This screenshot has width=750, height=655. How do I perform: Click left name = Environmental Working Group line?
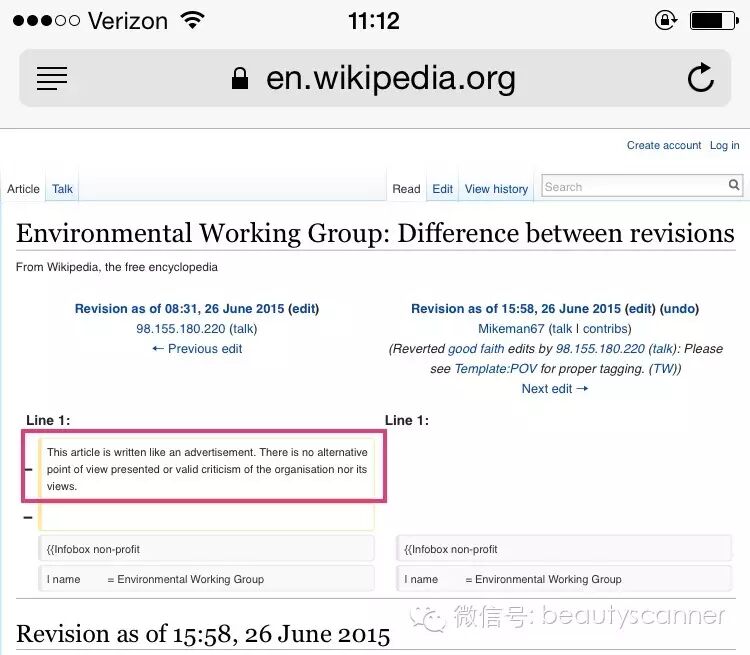coord(206,579)
